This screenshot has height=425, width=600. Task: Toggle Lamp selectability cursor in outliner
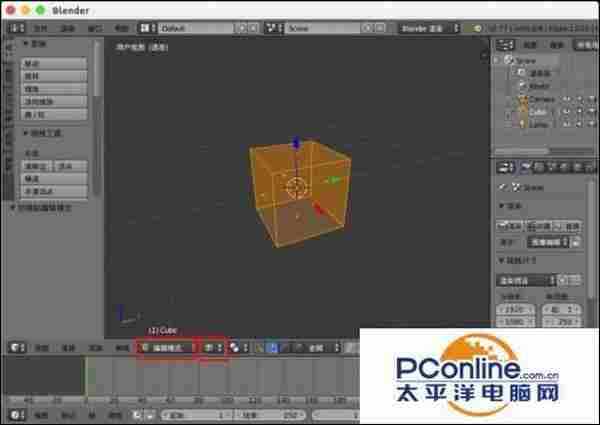pos(579,124)
